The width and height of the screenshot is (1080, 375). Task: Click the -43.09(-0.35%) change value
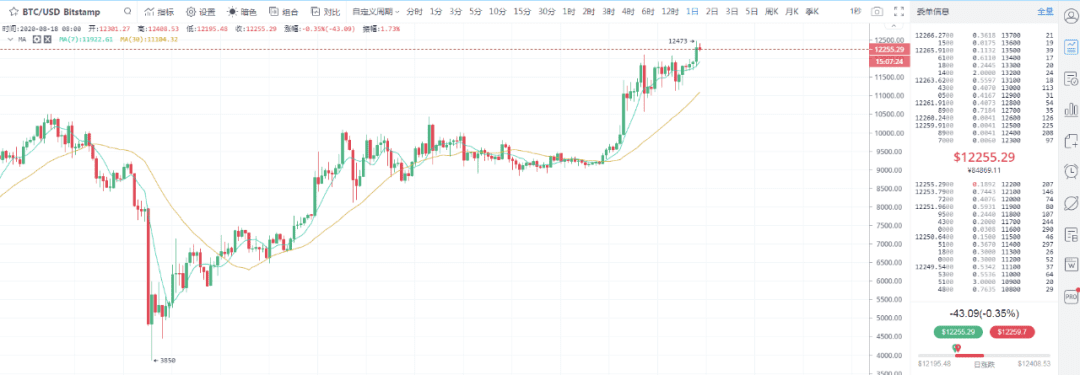tap(983, 314)
